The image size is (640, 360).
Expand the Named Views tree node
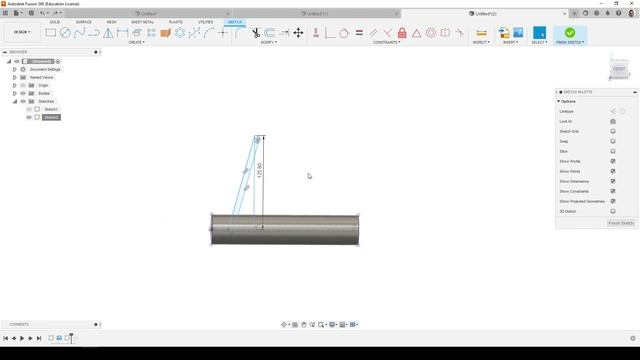tap(15, 77)
